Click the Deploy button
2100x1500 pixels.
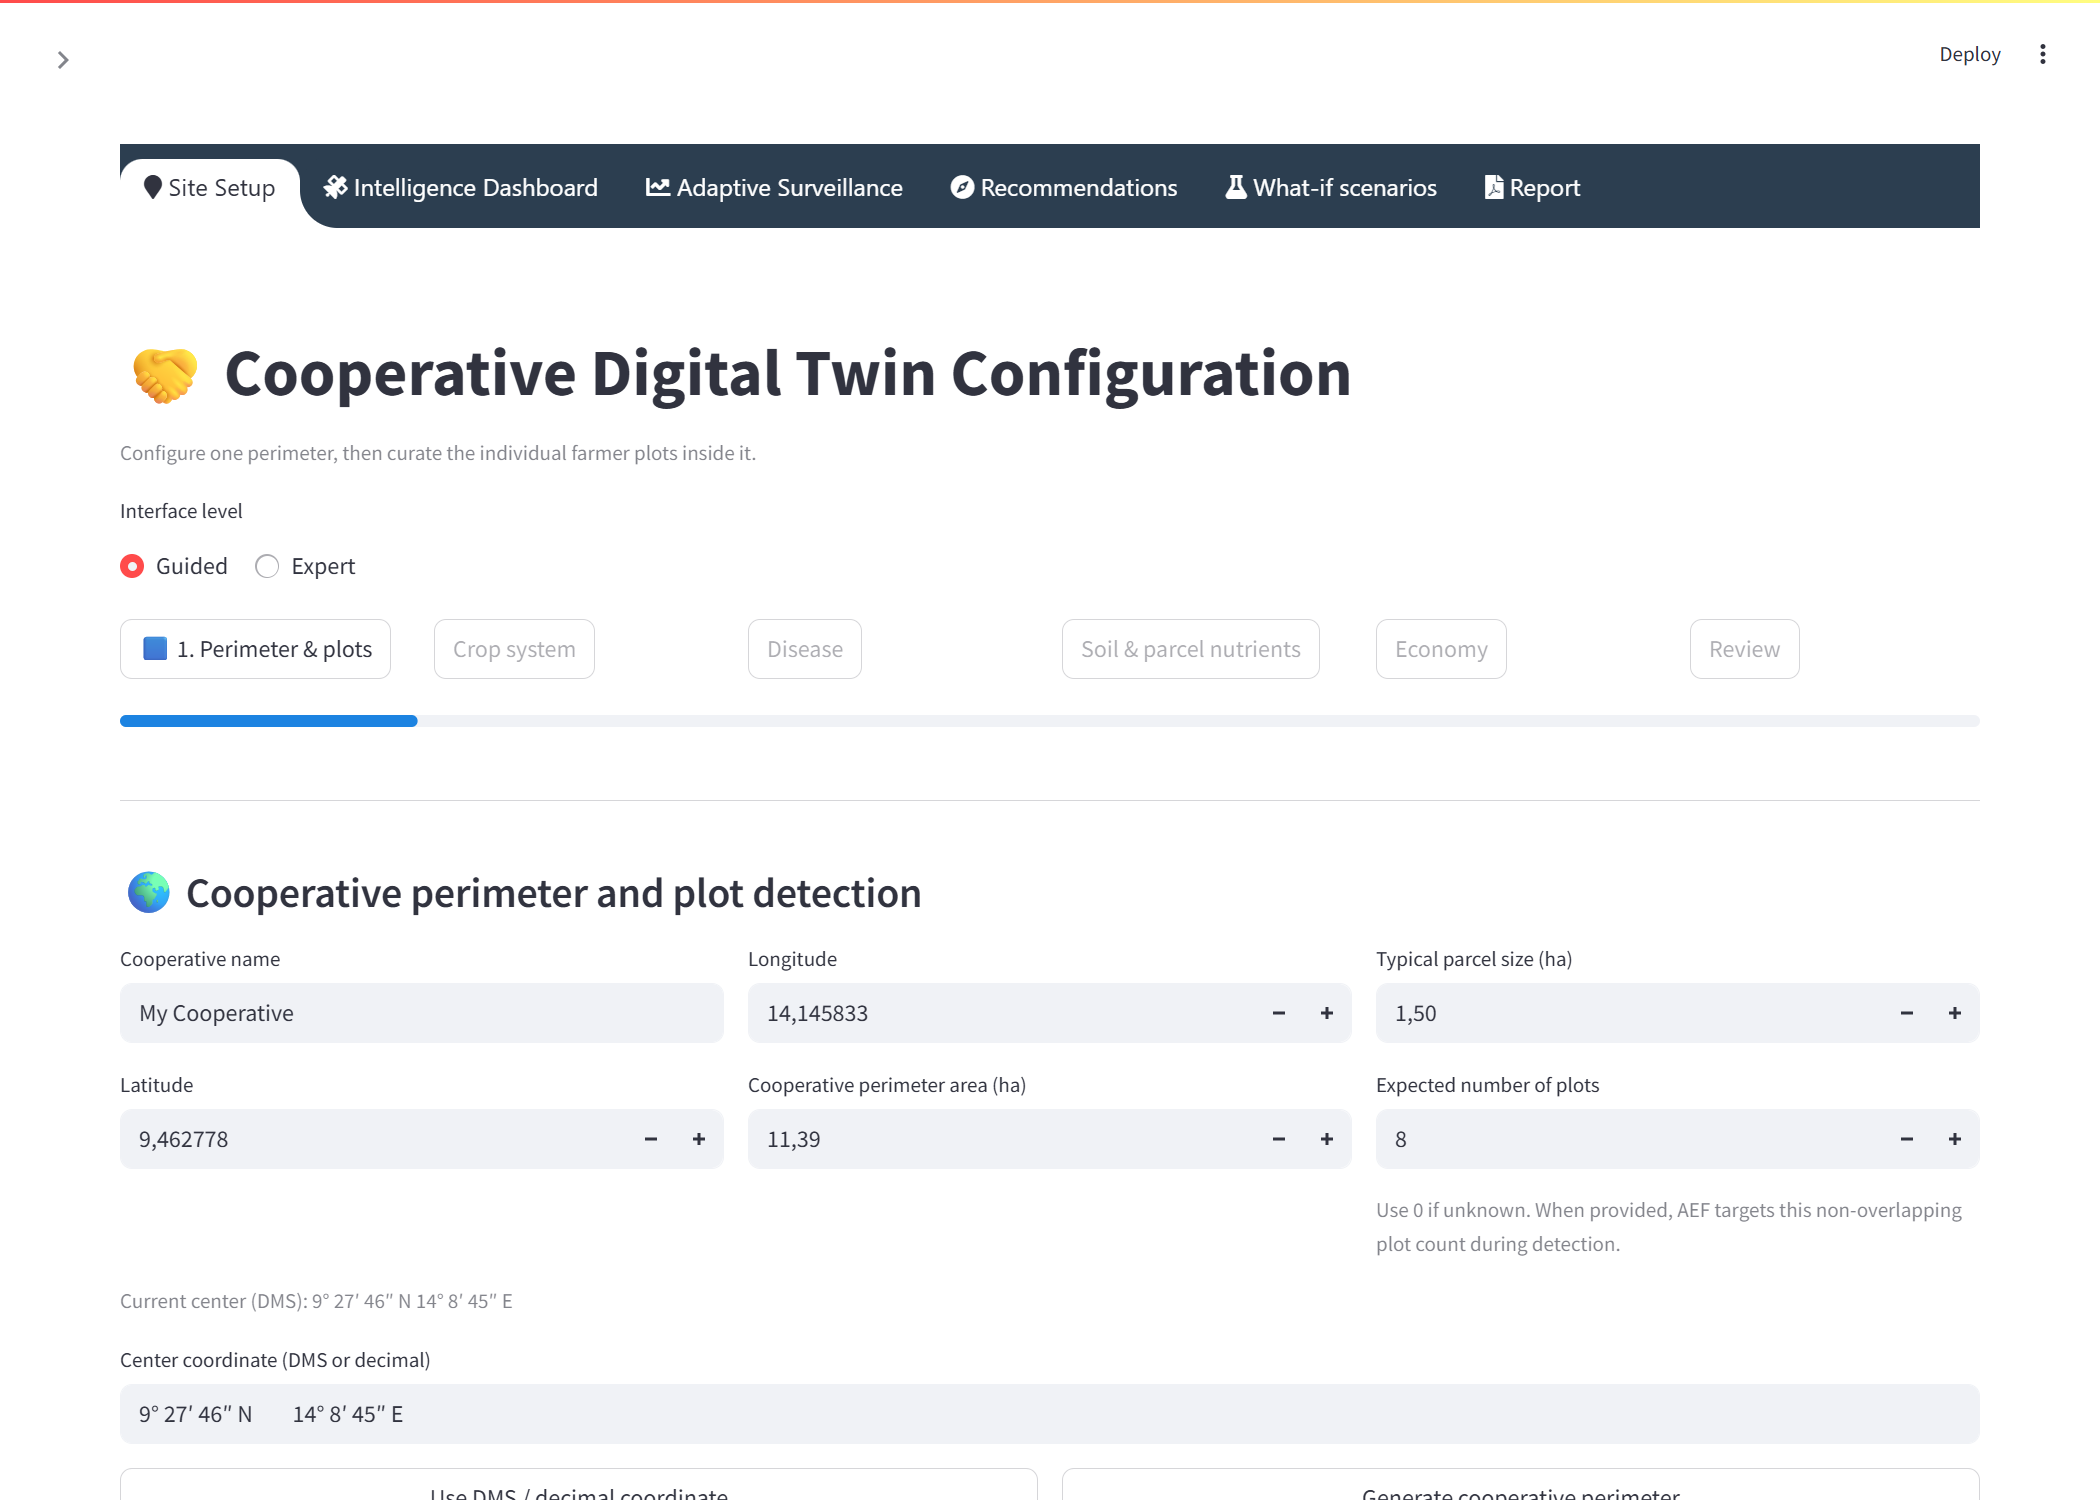pyautogui.click(x=1970, y=54)
